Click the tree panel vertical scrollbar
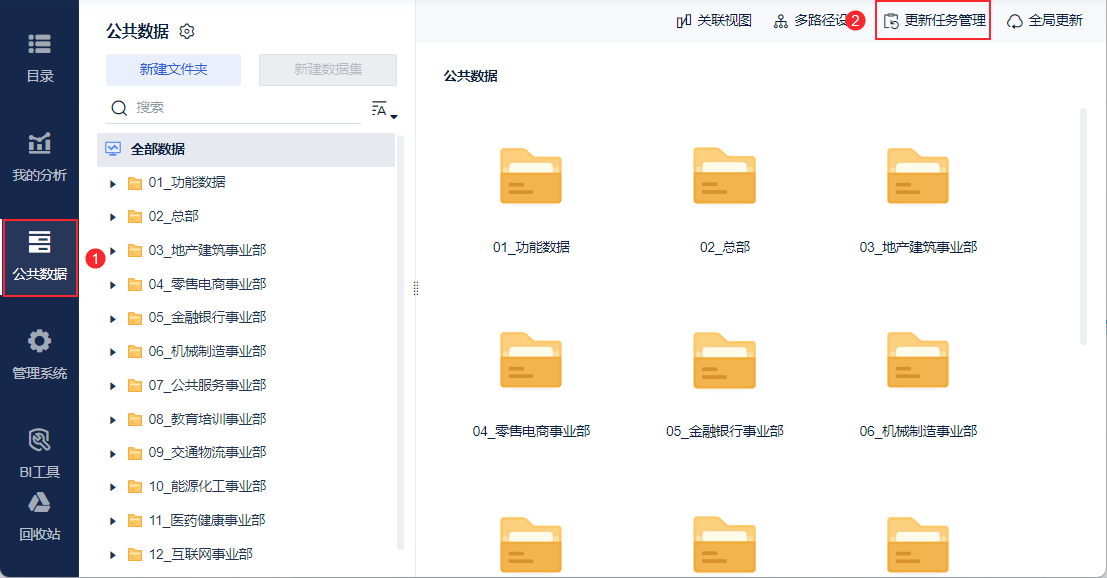The image size is (1107, 578). (x=400, y=342)
